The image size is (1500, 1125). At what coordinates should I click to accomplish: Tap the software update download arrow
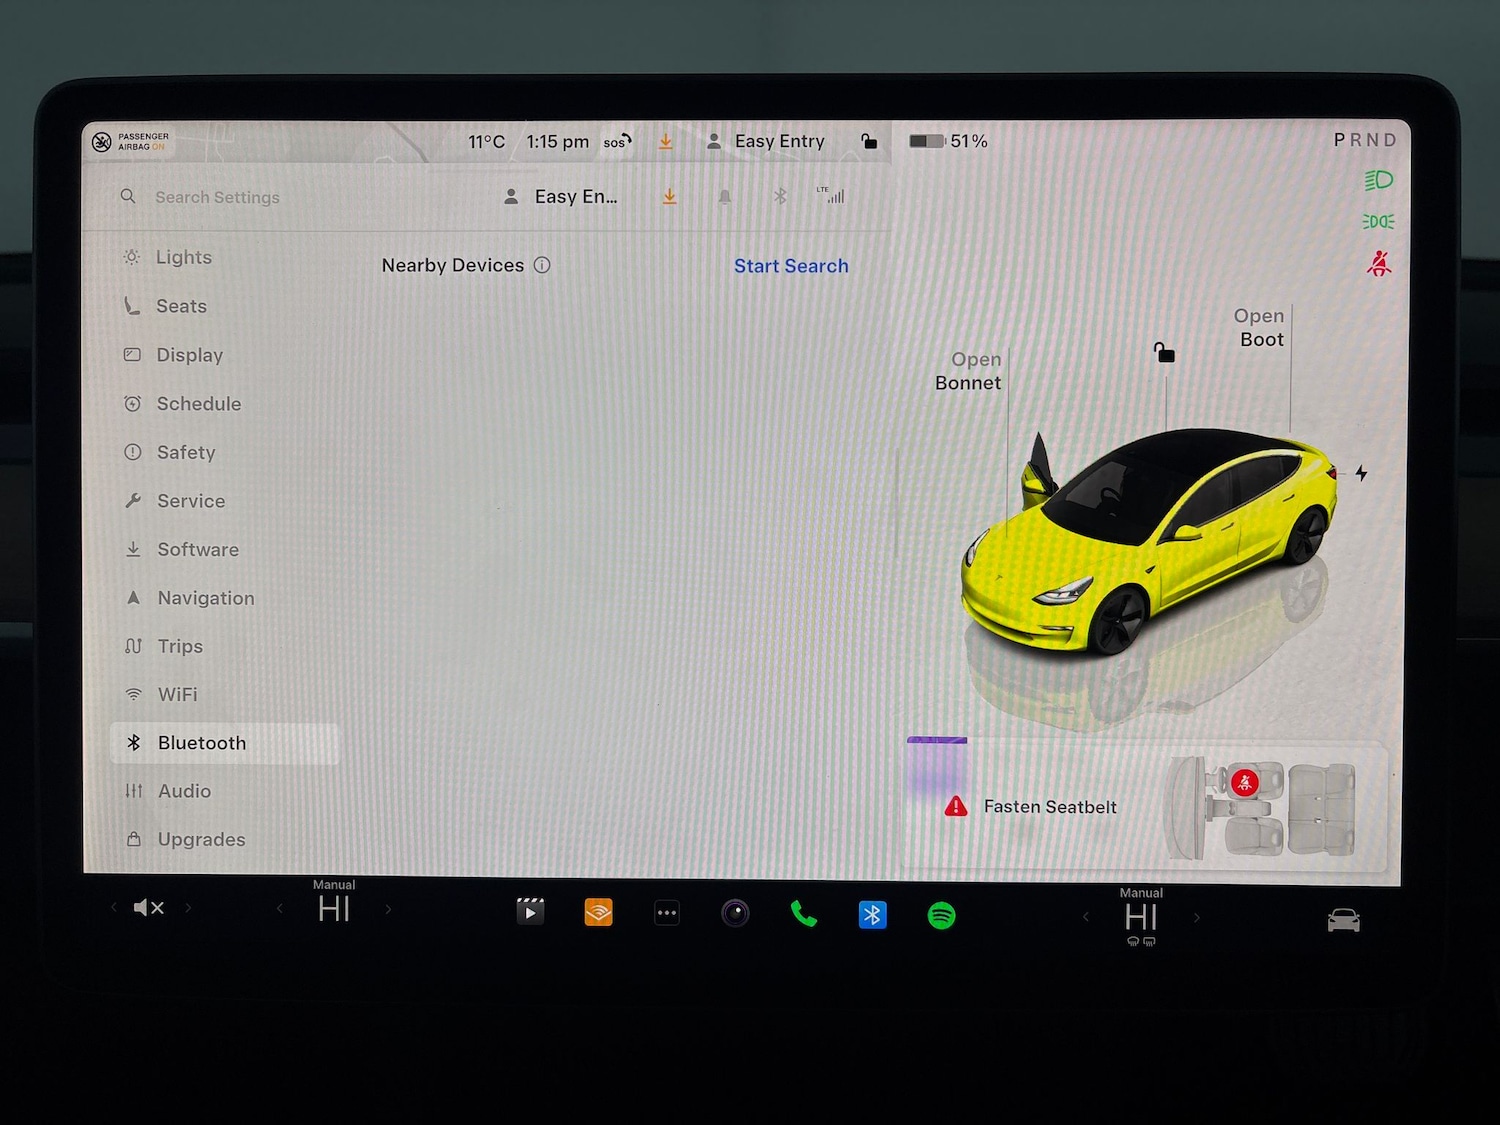(x=666, y=142)
